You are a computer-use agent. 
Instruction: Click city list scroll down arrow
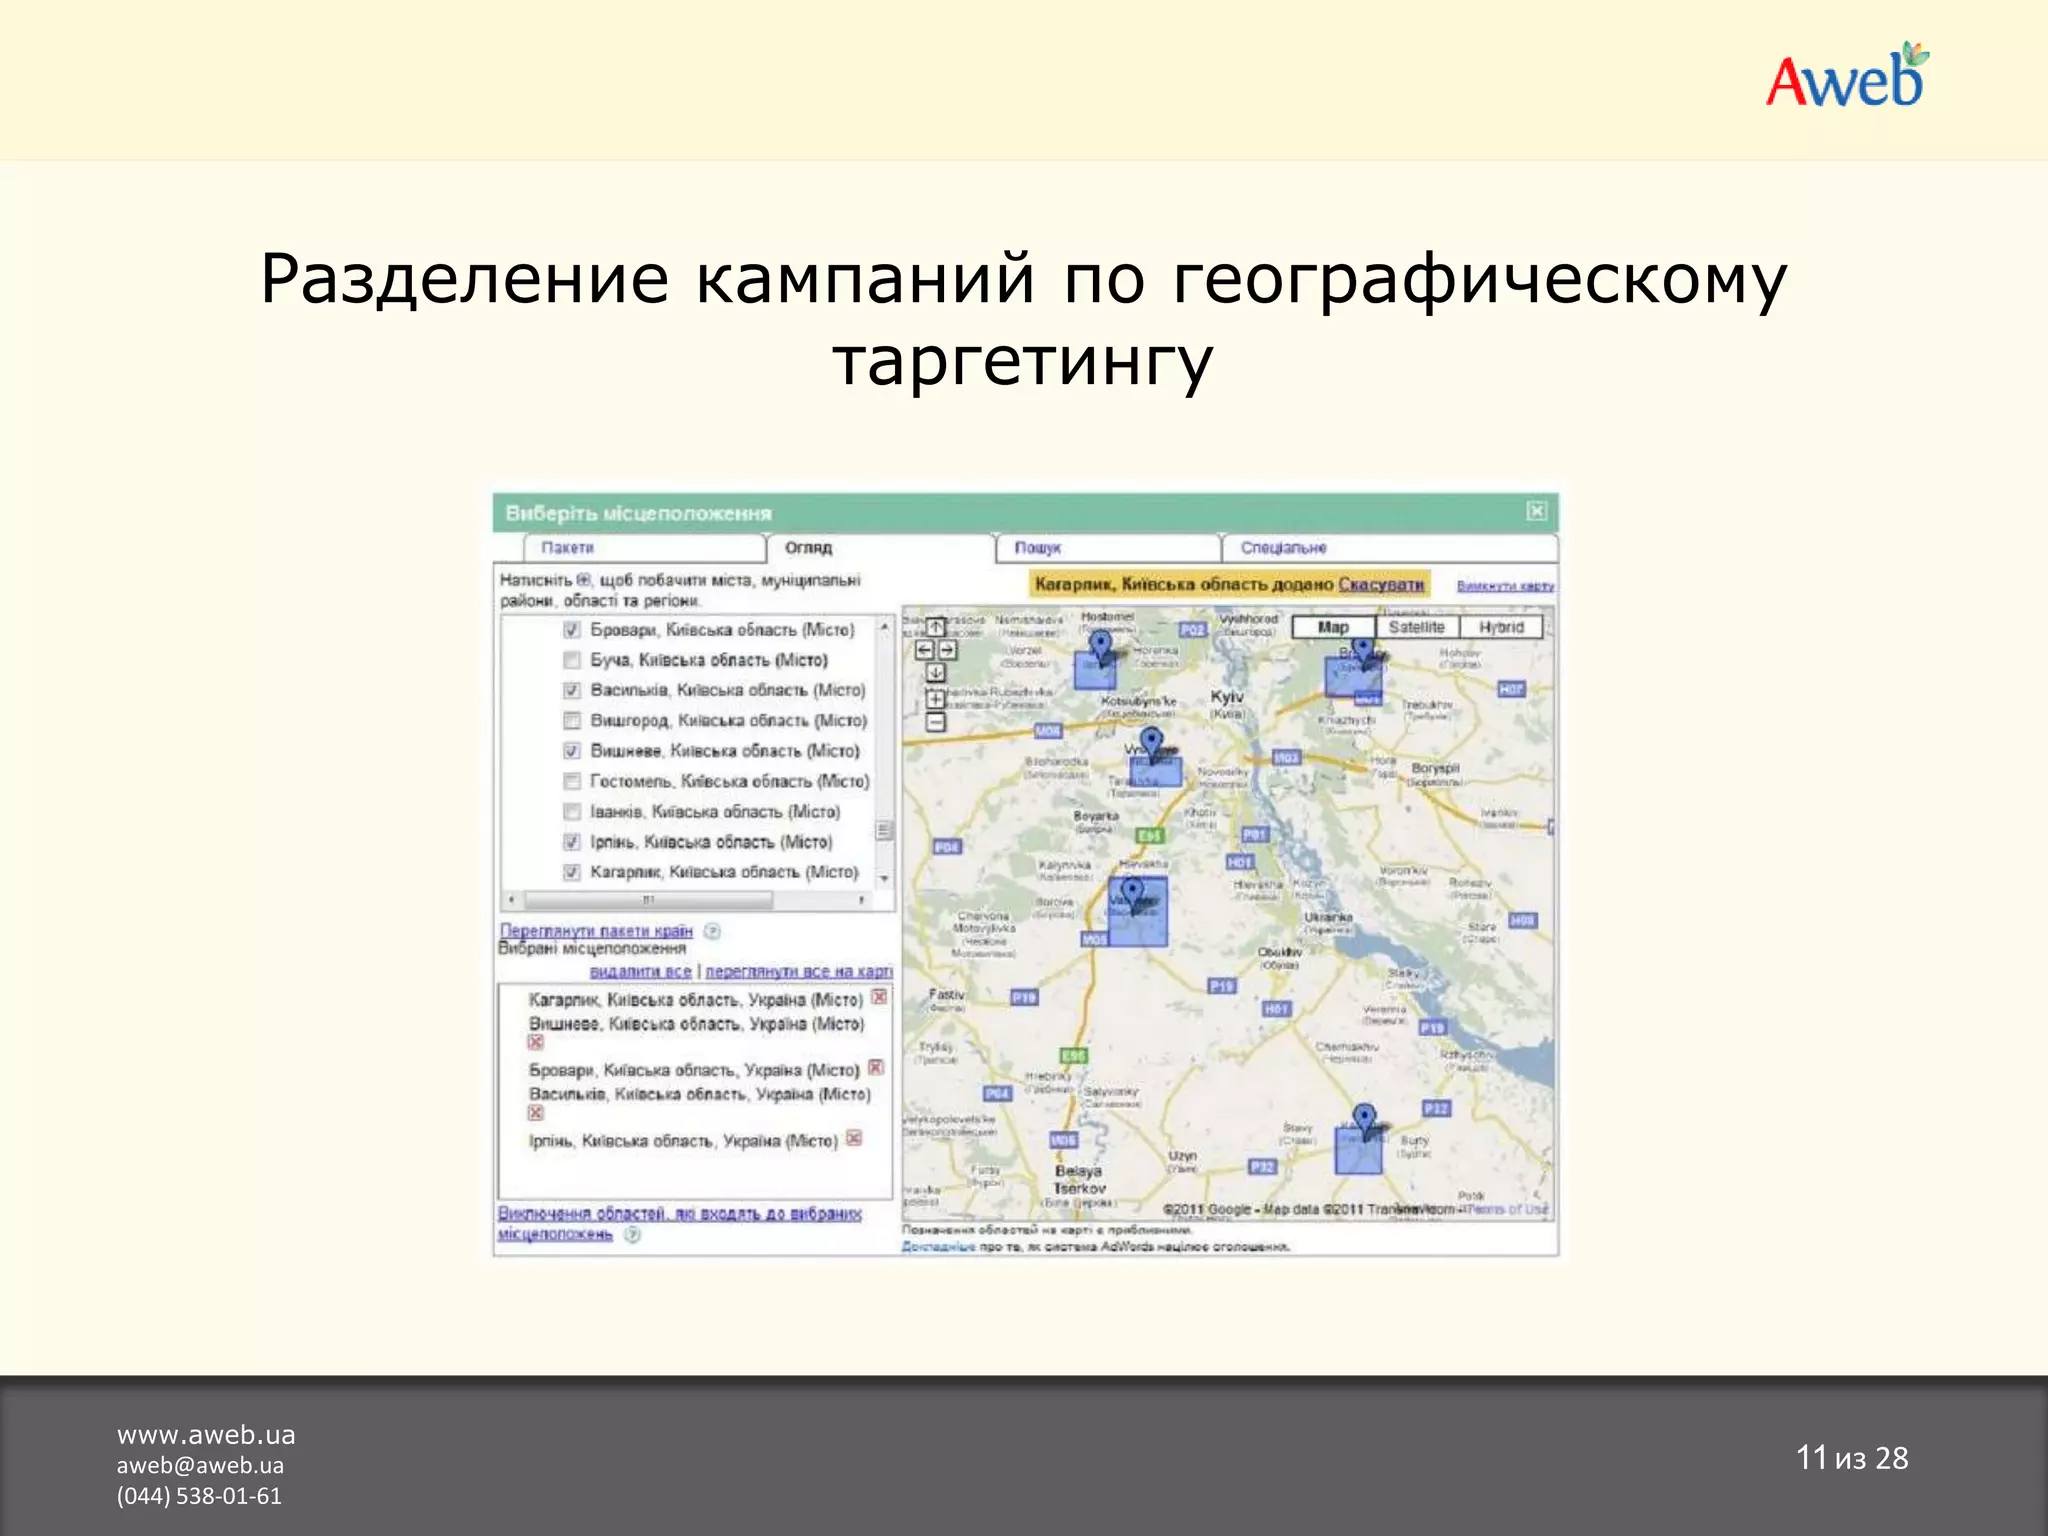pyautogui.click(x=884, y=878)
